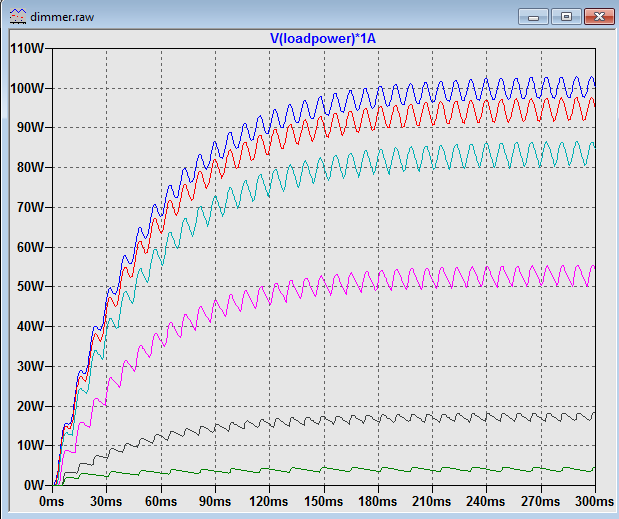
Task: Click the 80W vertical axis label
Action: pos(31,167)
